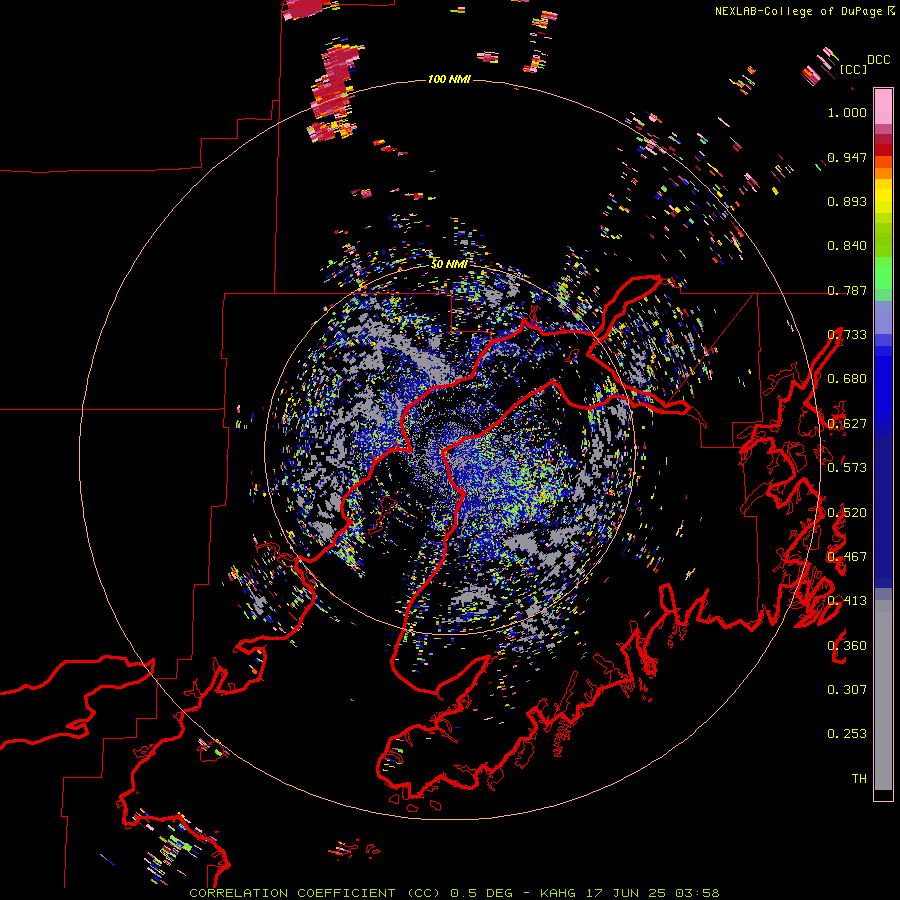Viewport: 900px width, 900px height.
Task: Click the TH threshold label on legend
Action: pos(859,779)
